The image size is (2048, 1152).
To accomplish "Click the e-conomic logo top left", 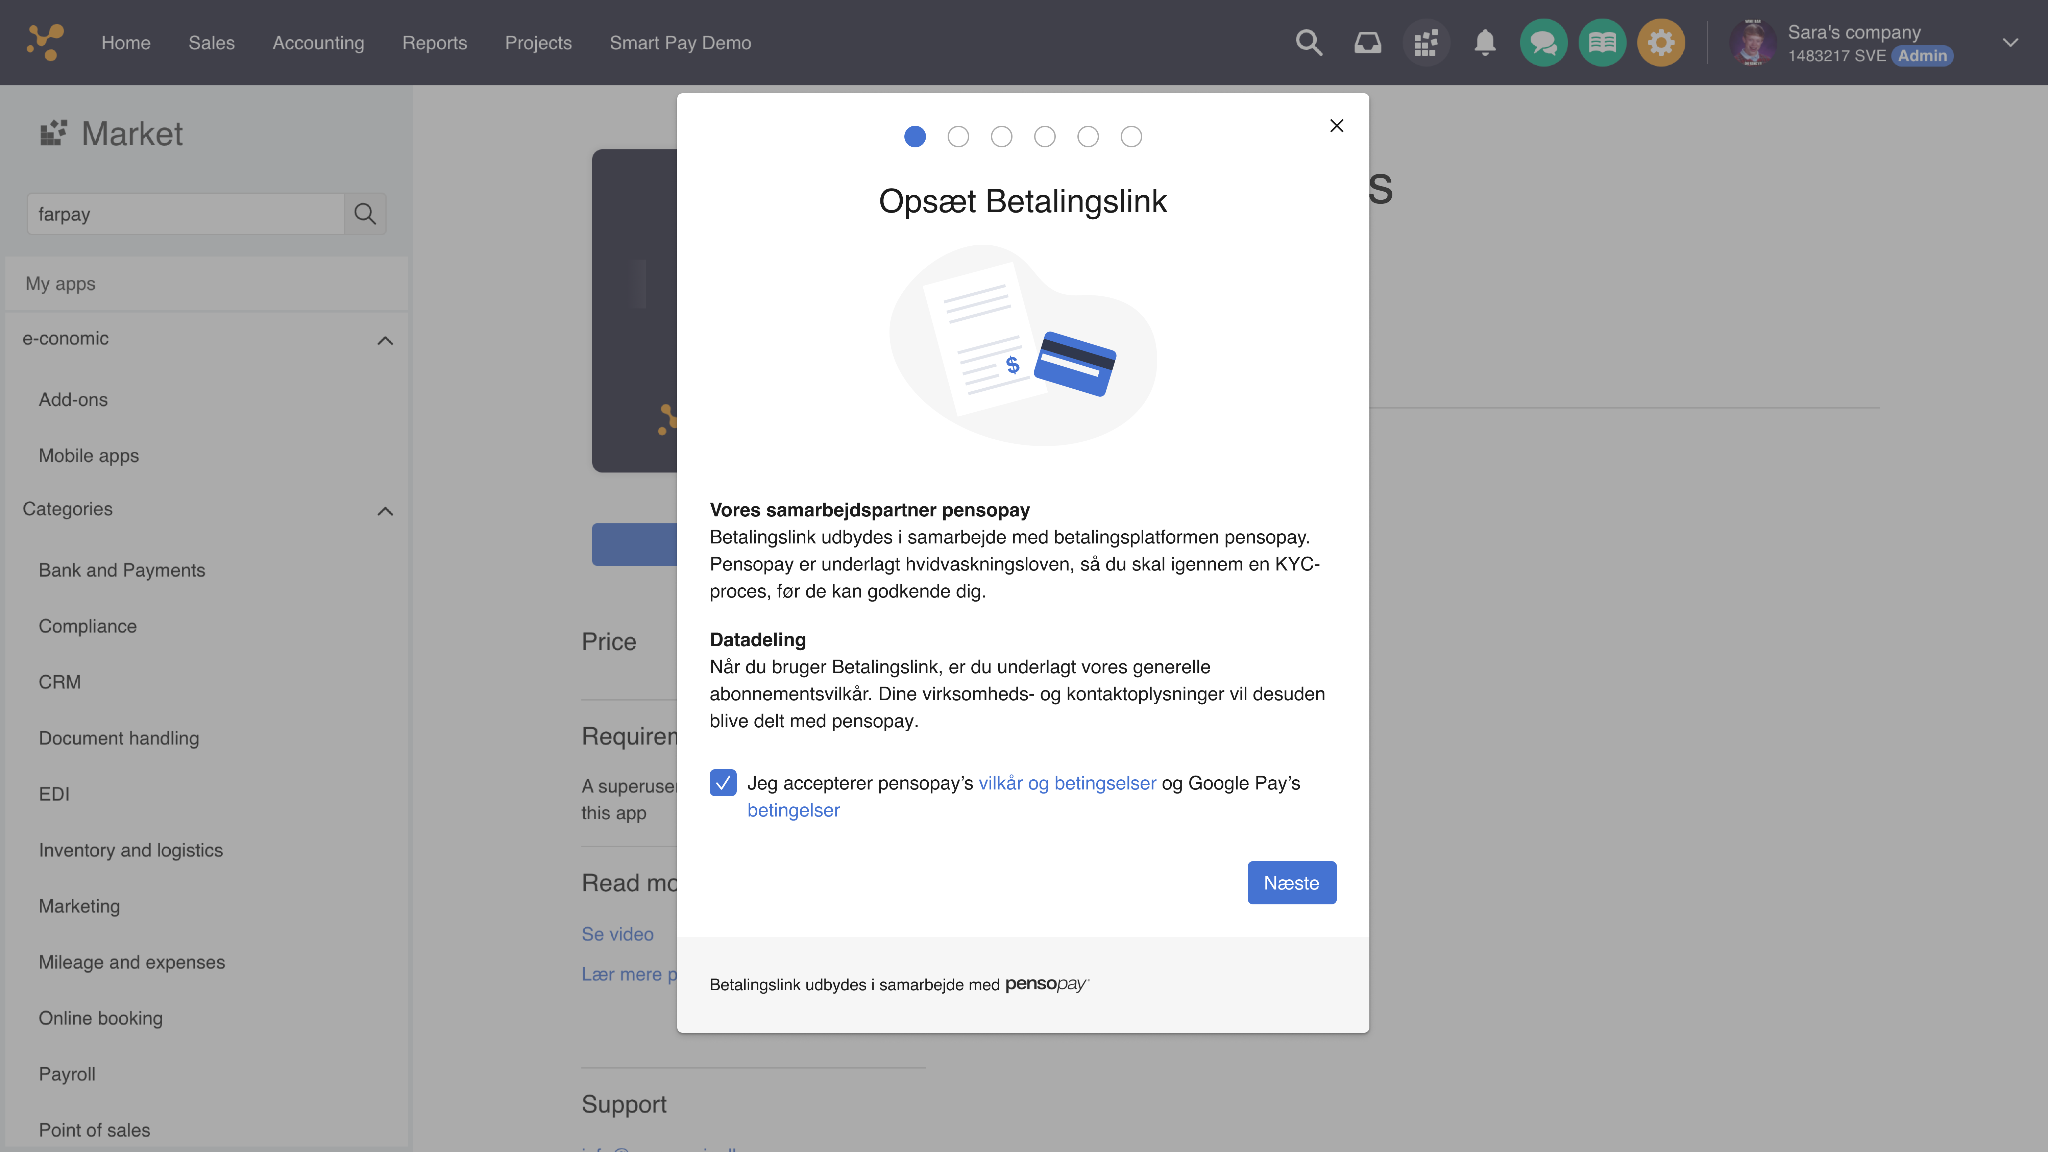I will click(45, 42).
